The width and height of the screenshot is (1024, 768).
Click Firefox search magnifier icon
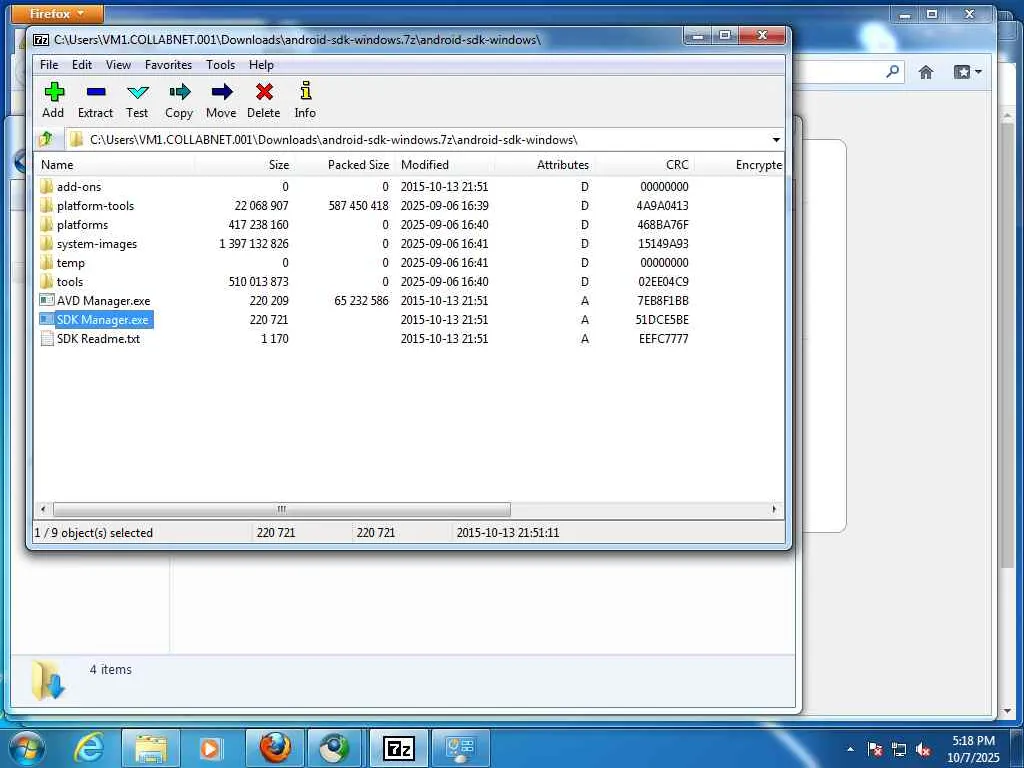pyautogui.click(x=893, y=71)
